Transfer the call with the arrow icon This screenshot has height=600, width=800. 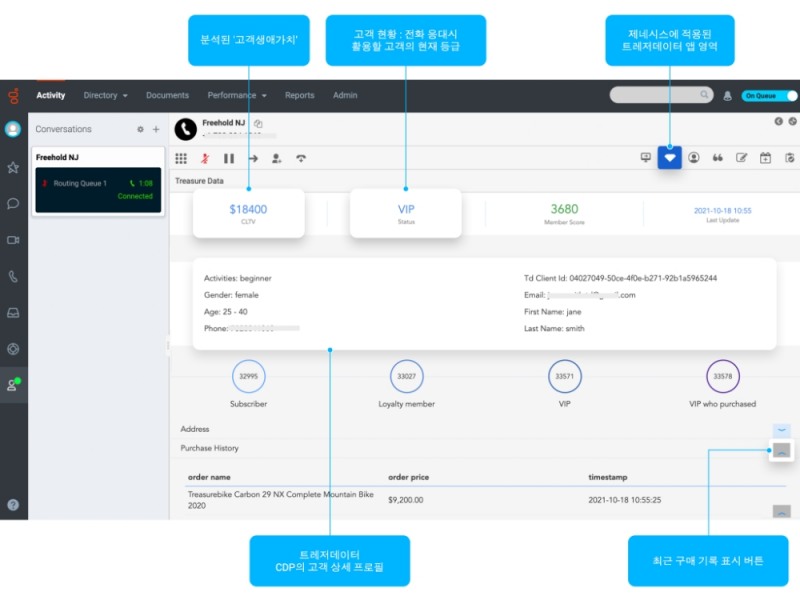click(x=253, y=158)
